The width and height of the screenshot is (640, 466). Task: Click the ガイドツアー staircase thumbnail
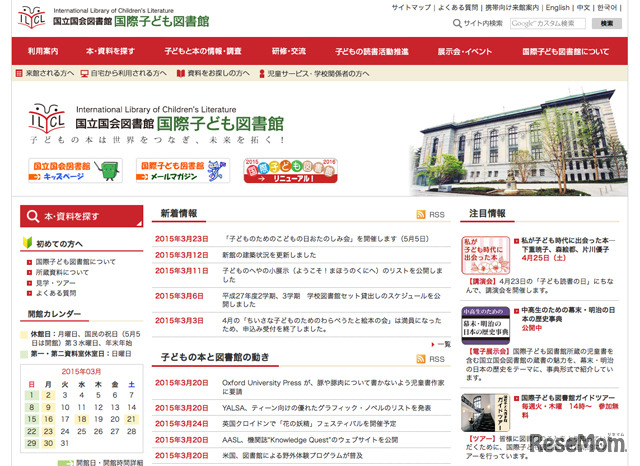pos(486,413)
